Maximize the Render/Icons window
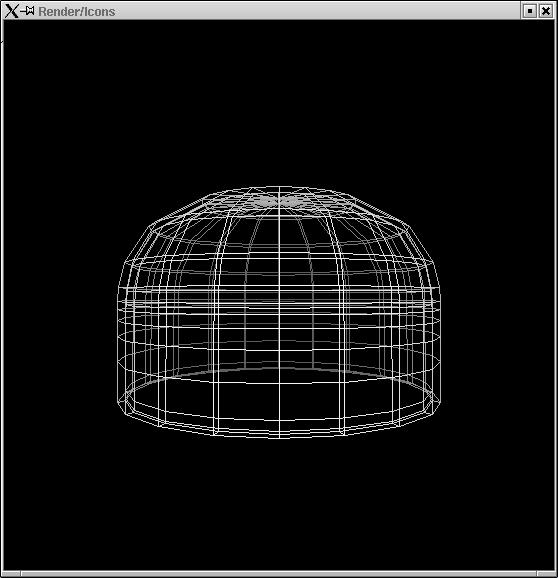This screenshot has width=558, height=578. pyautogui.click(x=530, y=11)
